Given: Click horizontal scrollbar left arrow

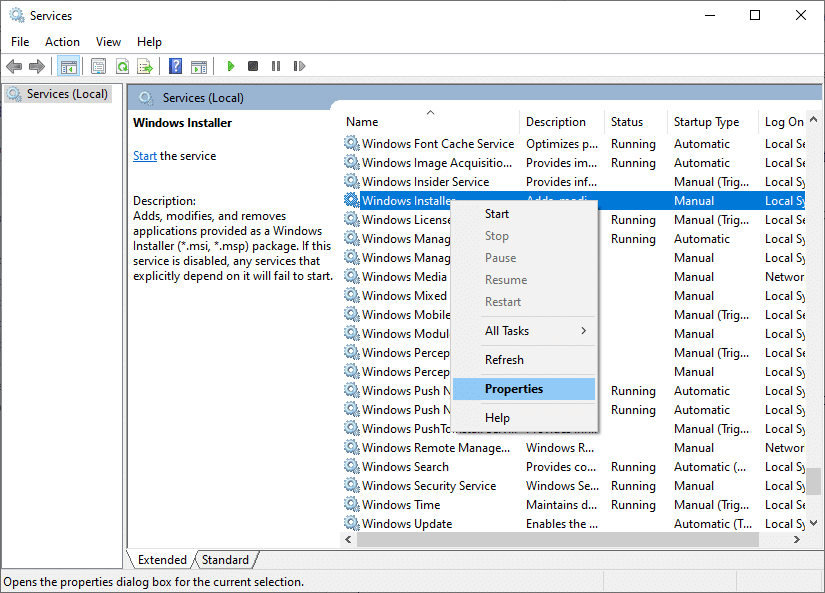Looking at the screenshot, I should tap(348, 539).
